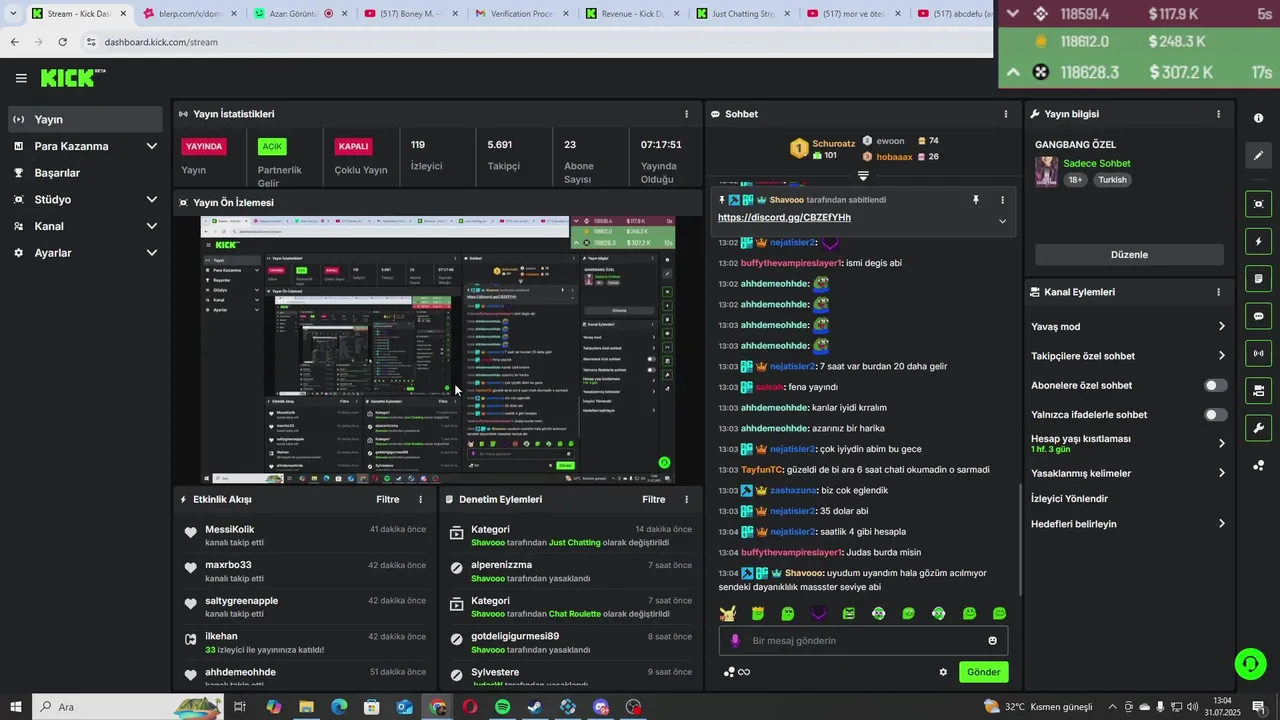The image size is (1280, 720).
Task: Open Hesap yaşı kısıtlaması chevron
Action: [1221, 443]
